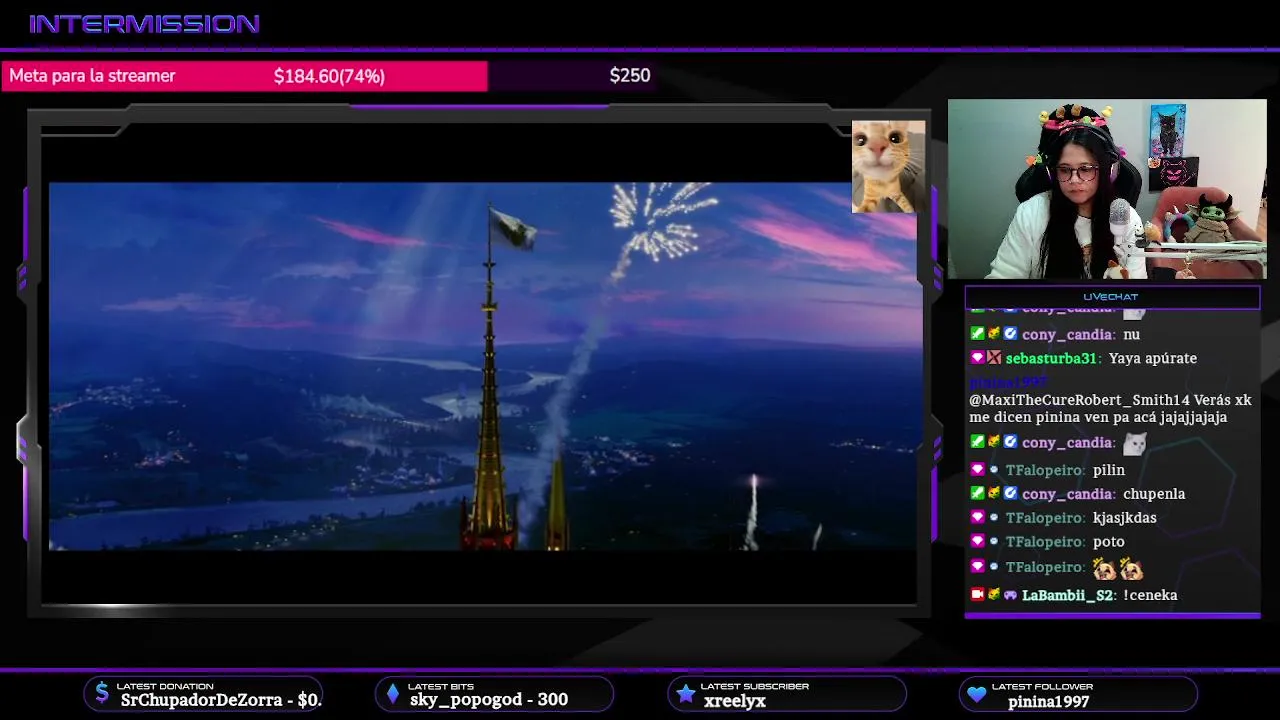Click "Meta para la streamer" label

tap(92, 76)
